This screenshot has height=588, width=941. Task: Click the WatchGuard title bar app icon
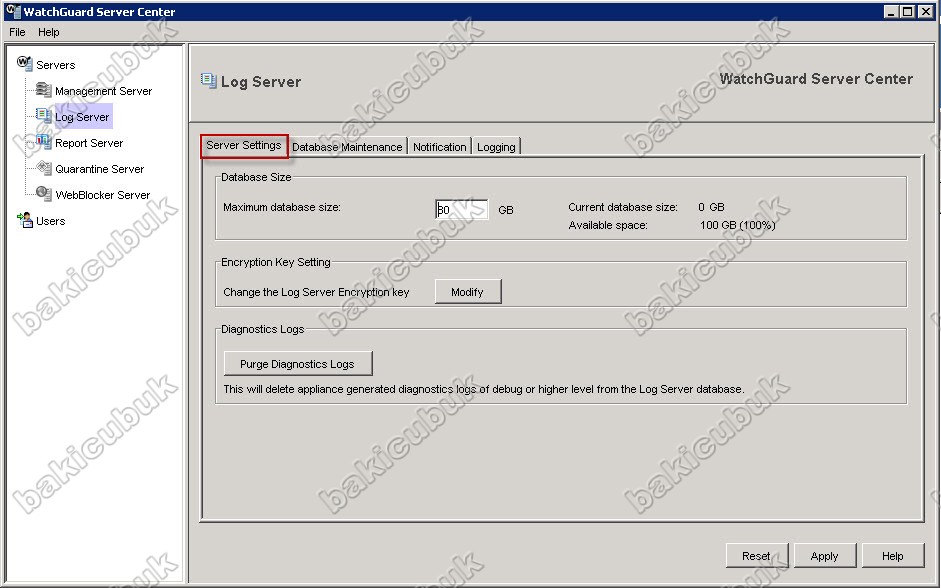click(13, 11)
